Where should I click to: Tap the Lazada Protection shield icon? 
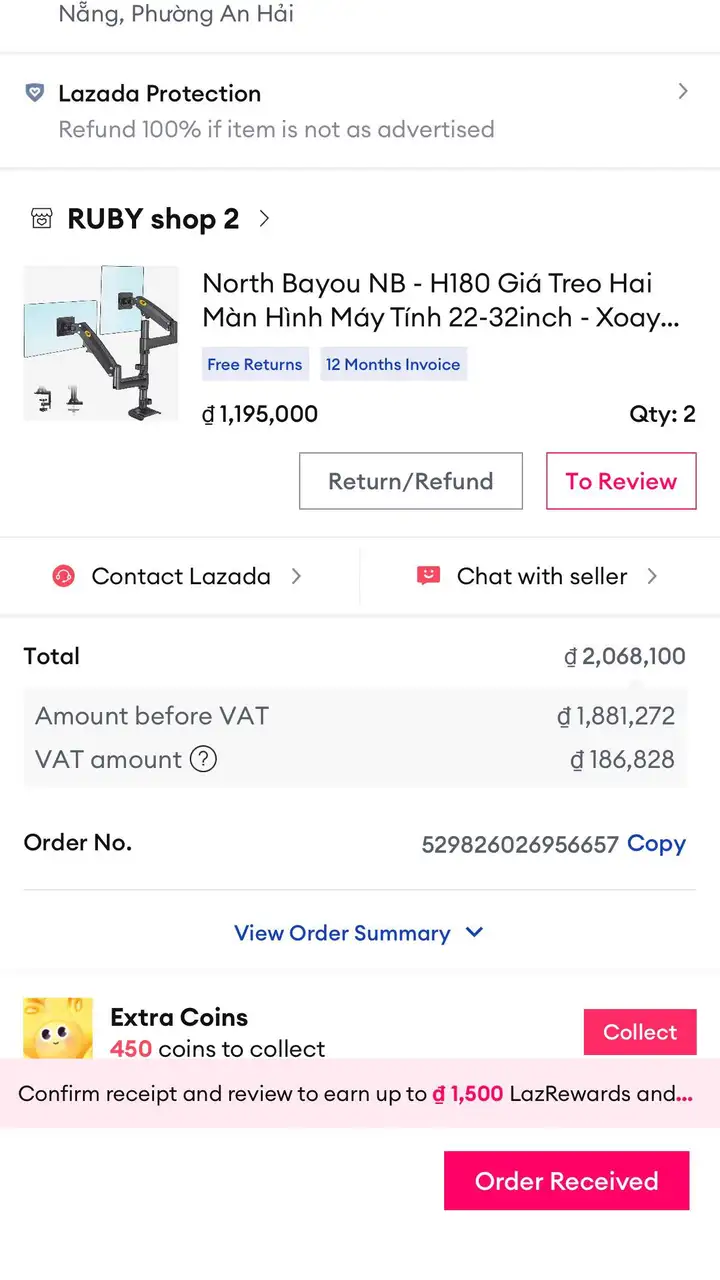[x=35, y=93]
